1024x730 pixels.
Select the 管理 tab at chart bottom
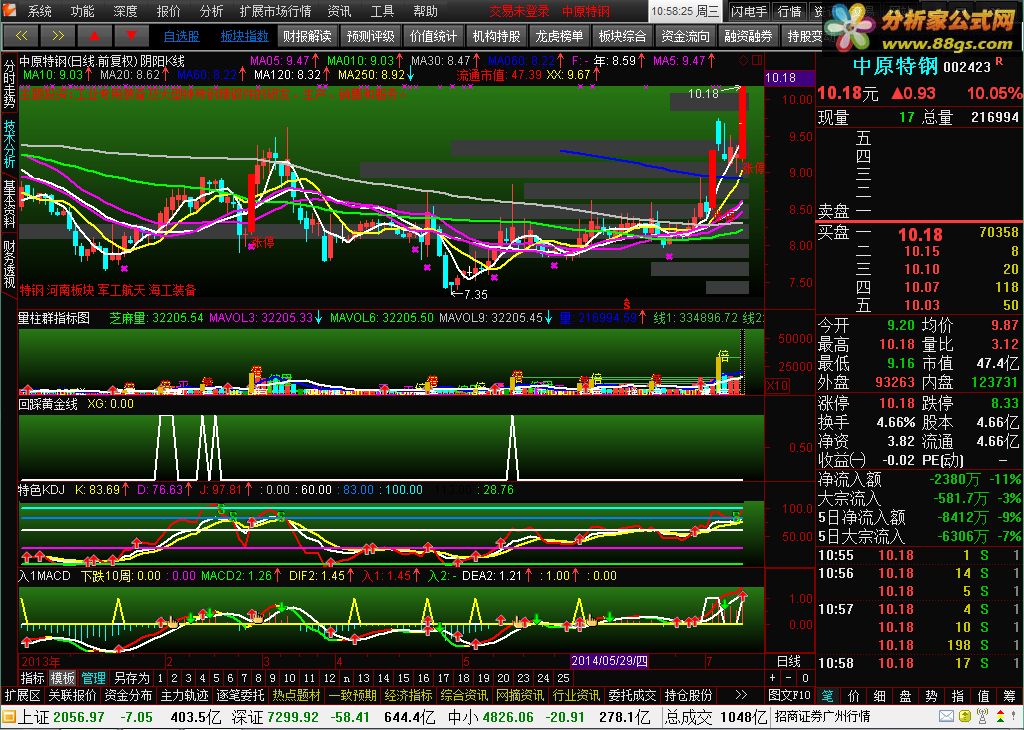93,678
